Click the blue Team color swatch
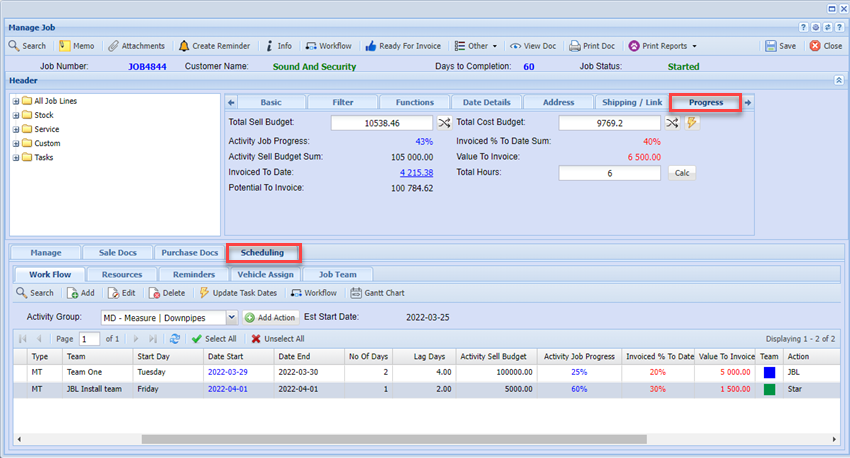Image resolution: width=850 pixels, height=458 pixels. [x=769, y=372]
